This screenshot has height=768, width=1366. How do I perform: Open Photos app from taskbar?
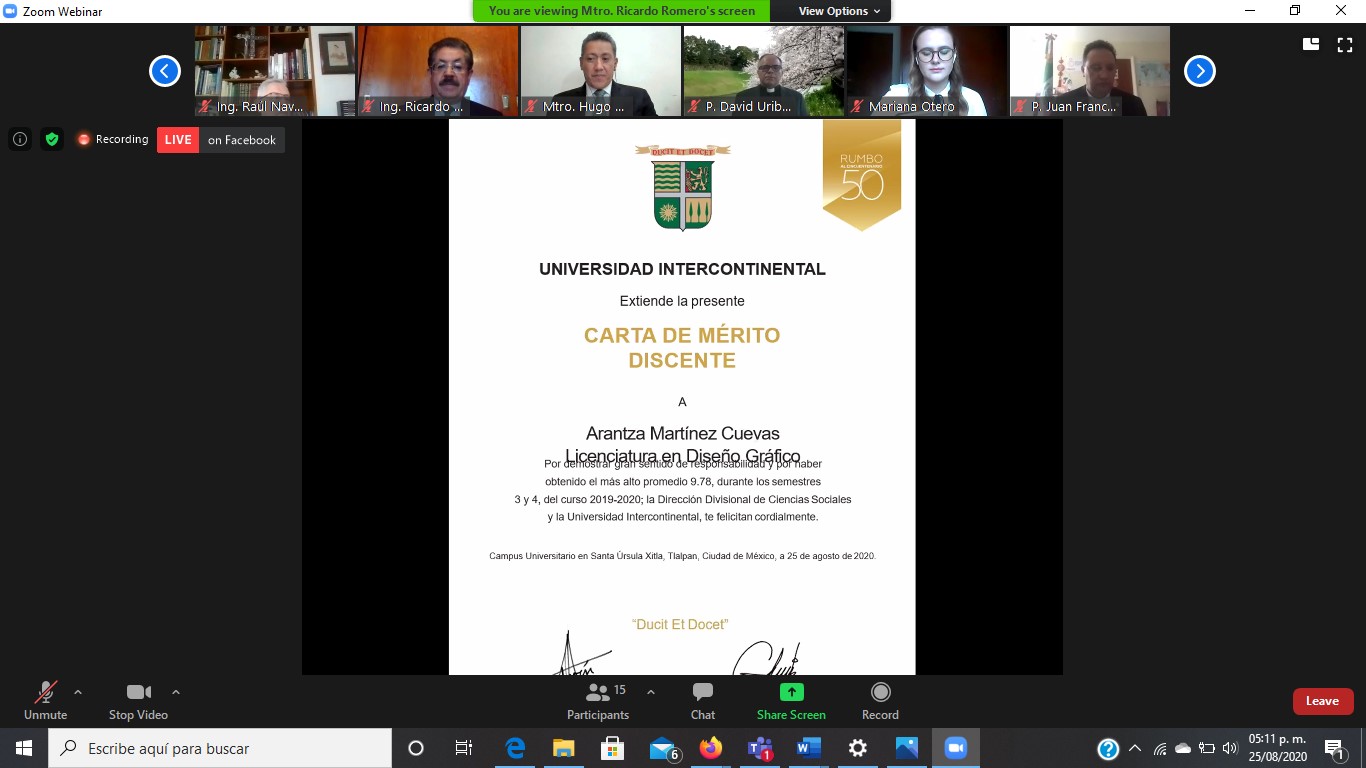coord(907,748)
